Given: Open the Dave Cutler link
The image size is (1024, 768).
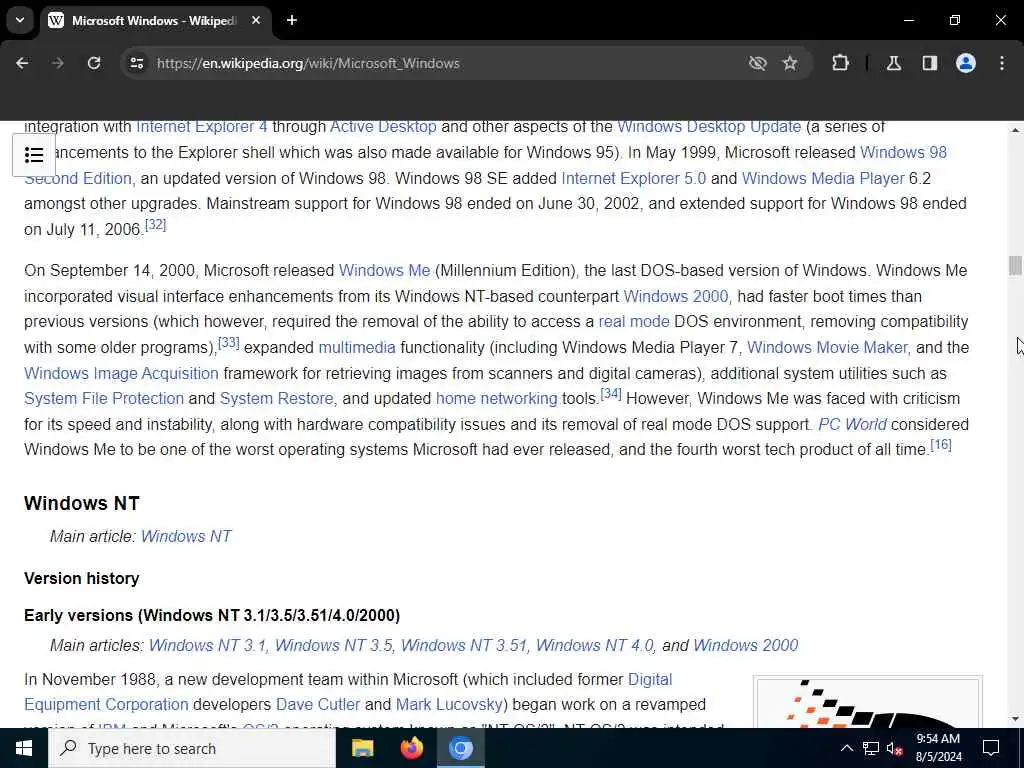Looking at the screenshot, I should 318,705.
